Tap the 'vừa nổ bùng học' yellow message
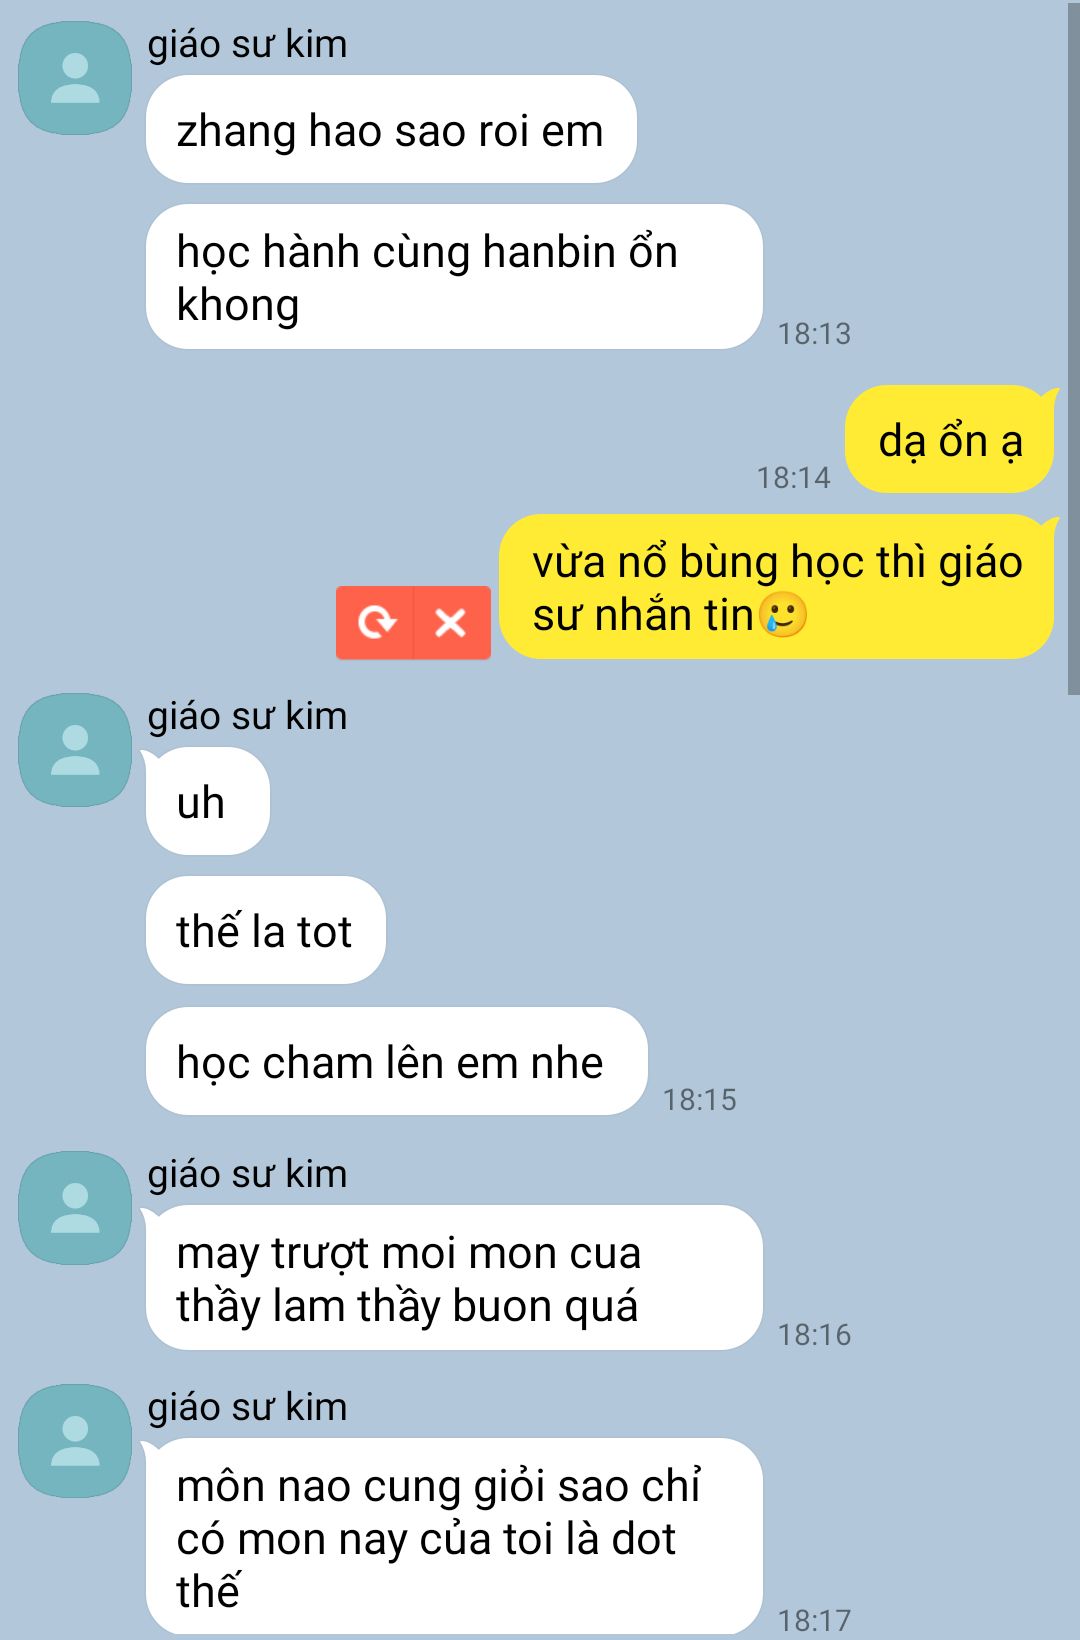This screenshot has width=1080, height=1640. [777, 587]
